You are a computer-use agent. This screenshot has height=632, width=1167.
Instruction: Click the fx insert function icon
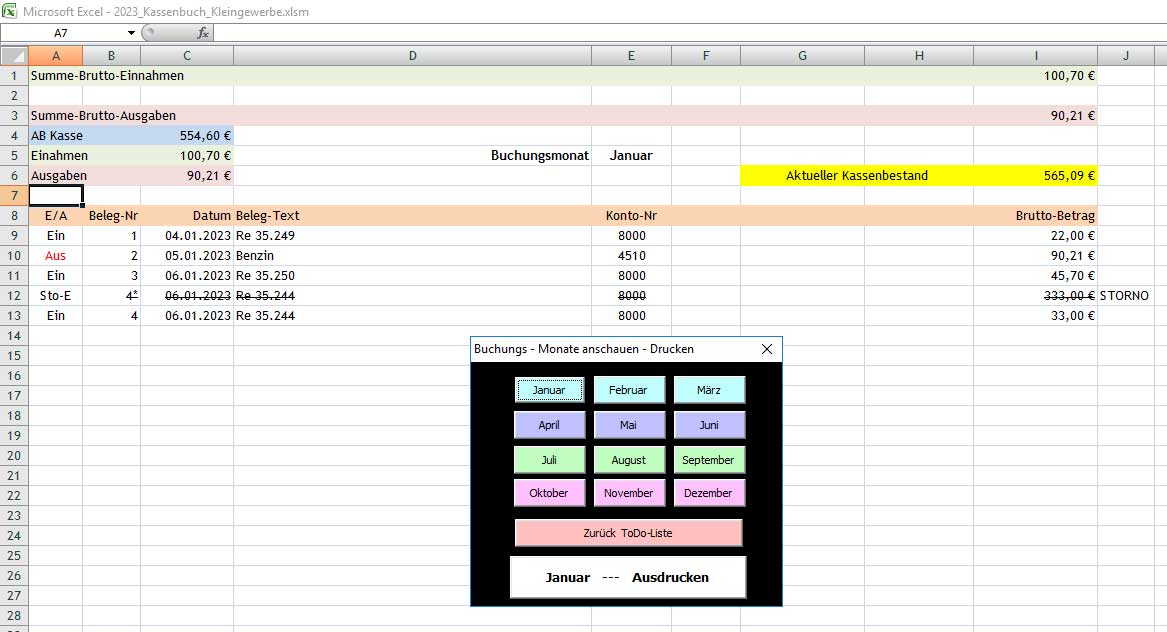coord(203,33)
